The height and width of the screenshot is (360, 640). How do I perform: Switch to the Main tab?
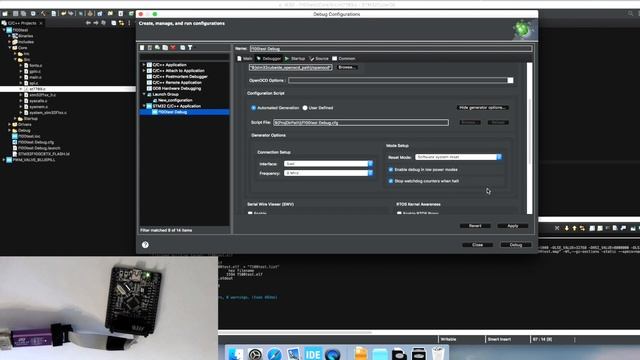coord(244,59)
